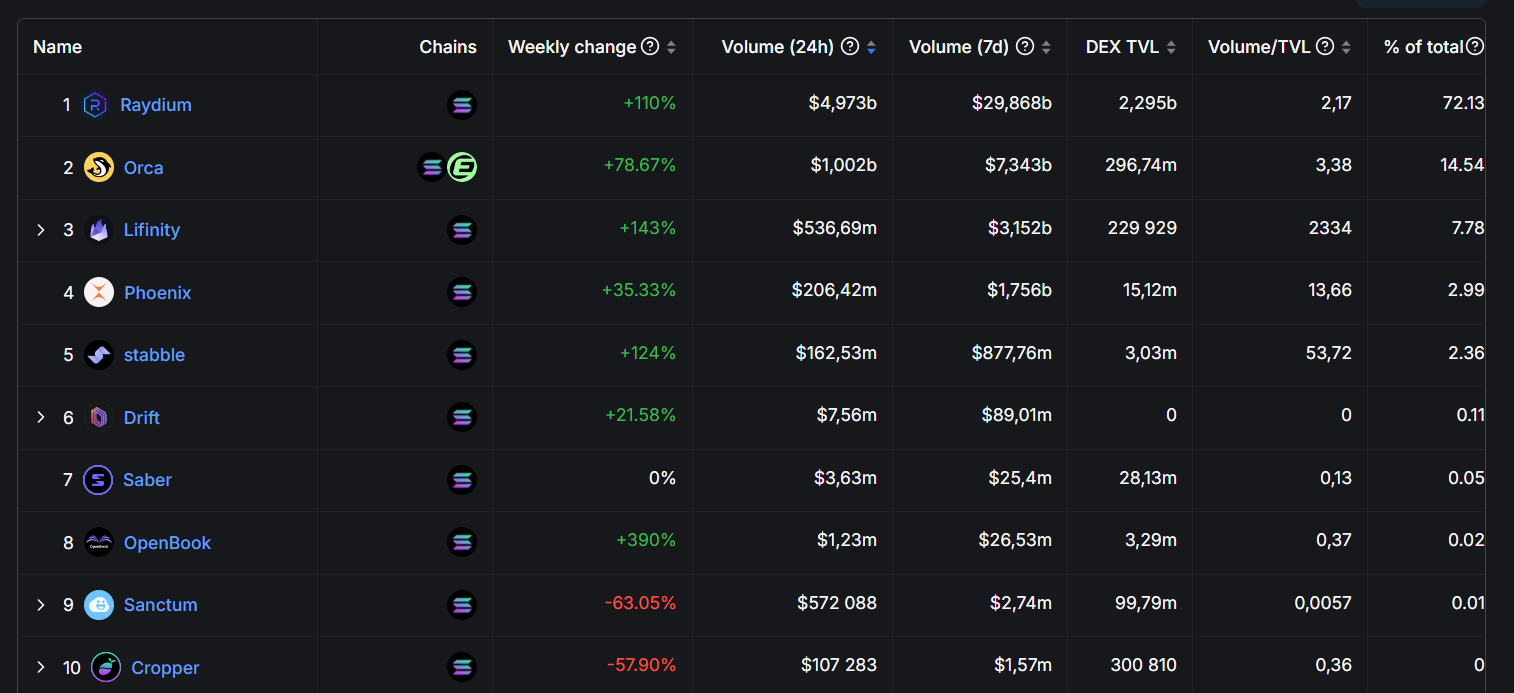Click the Lifinity protocol logo icon

coord(99,230)
